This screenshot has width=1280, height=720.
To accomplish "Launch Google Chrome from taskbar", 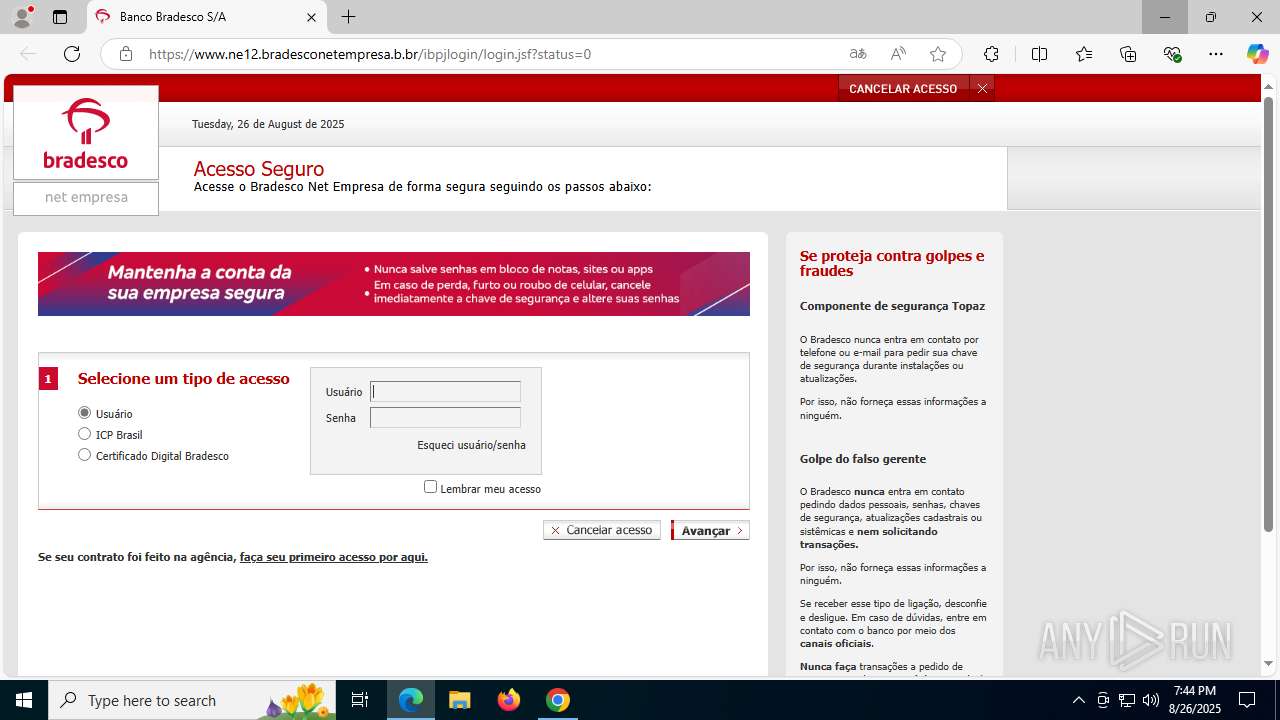I will (x=558, y=700).
